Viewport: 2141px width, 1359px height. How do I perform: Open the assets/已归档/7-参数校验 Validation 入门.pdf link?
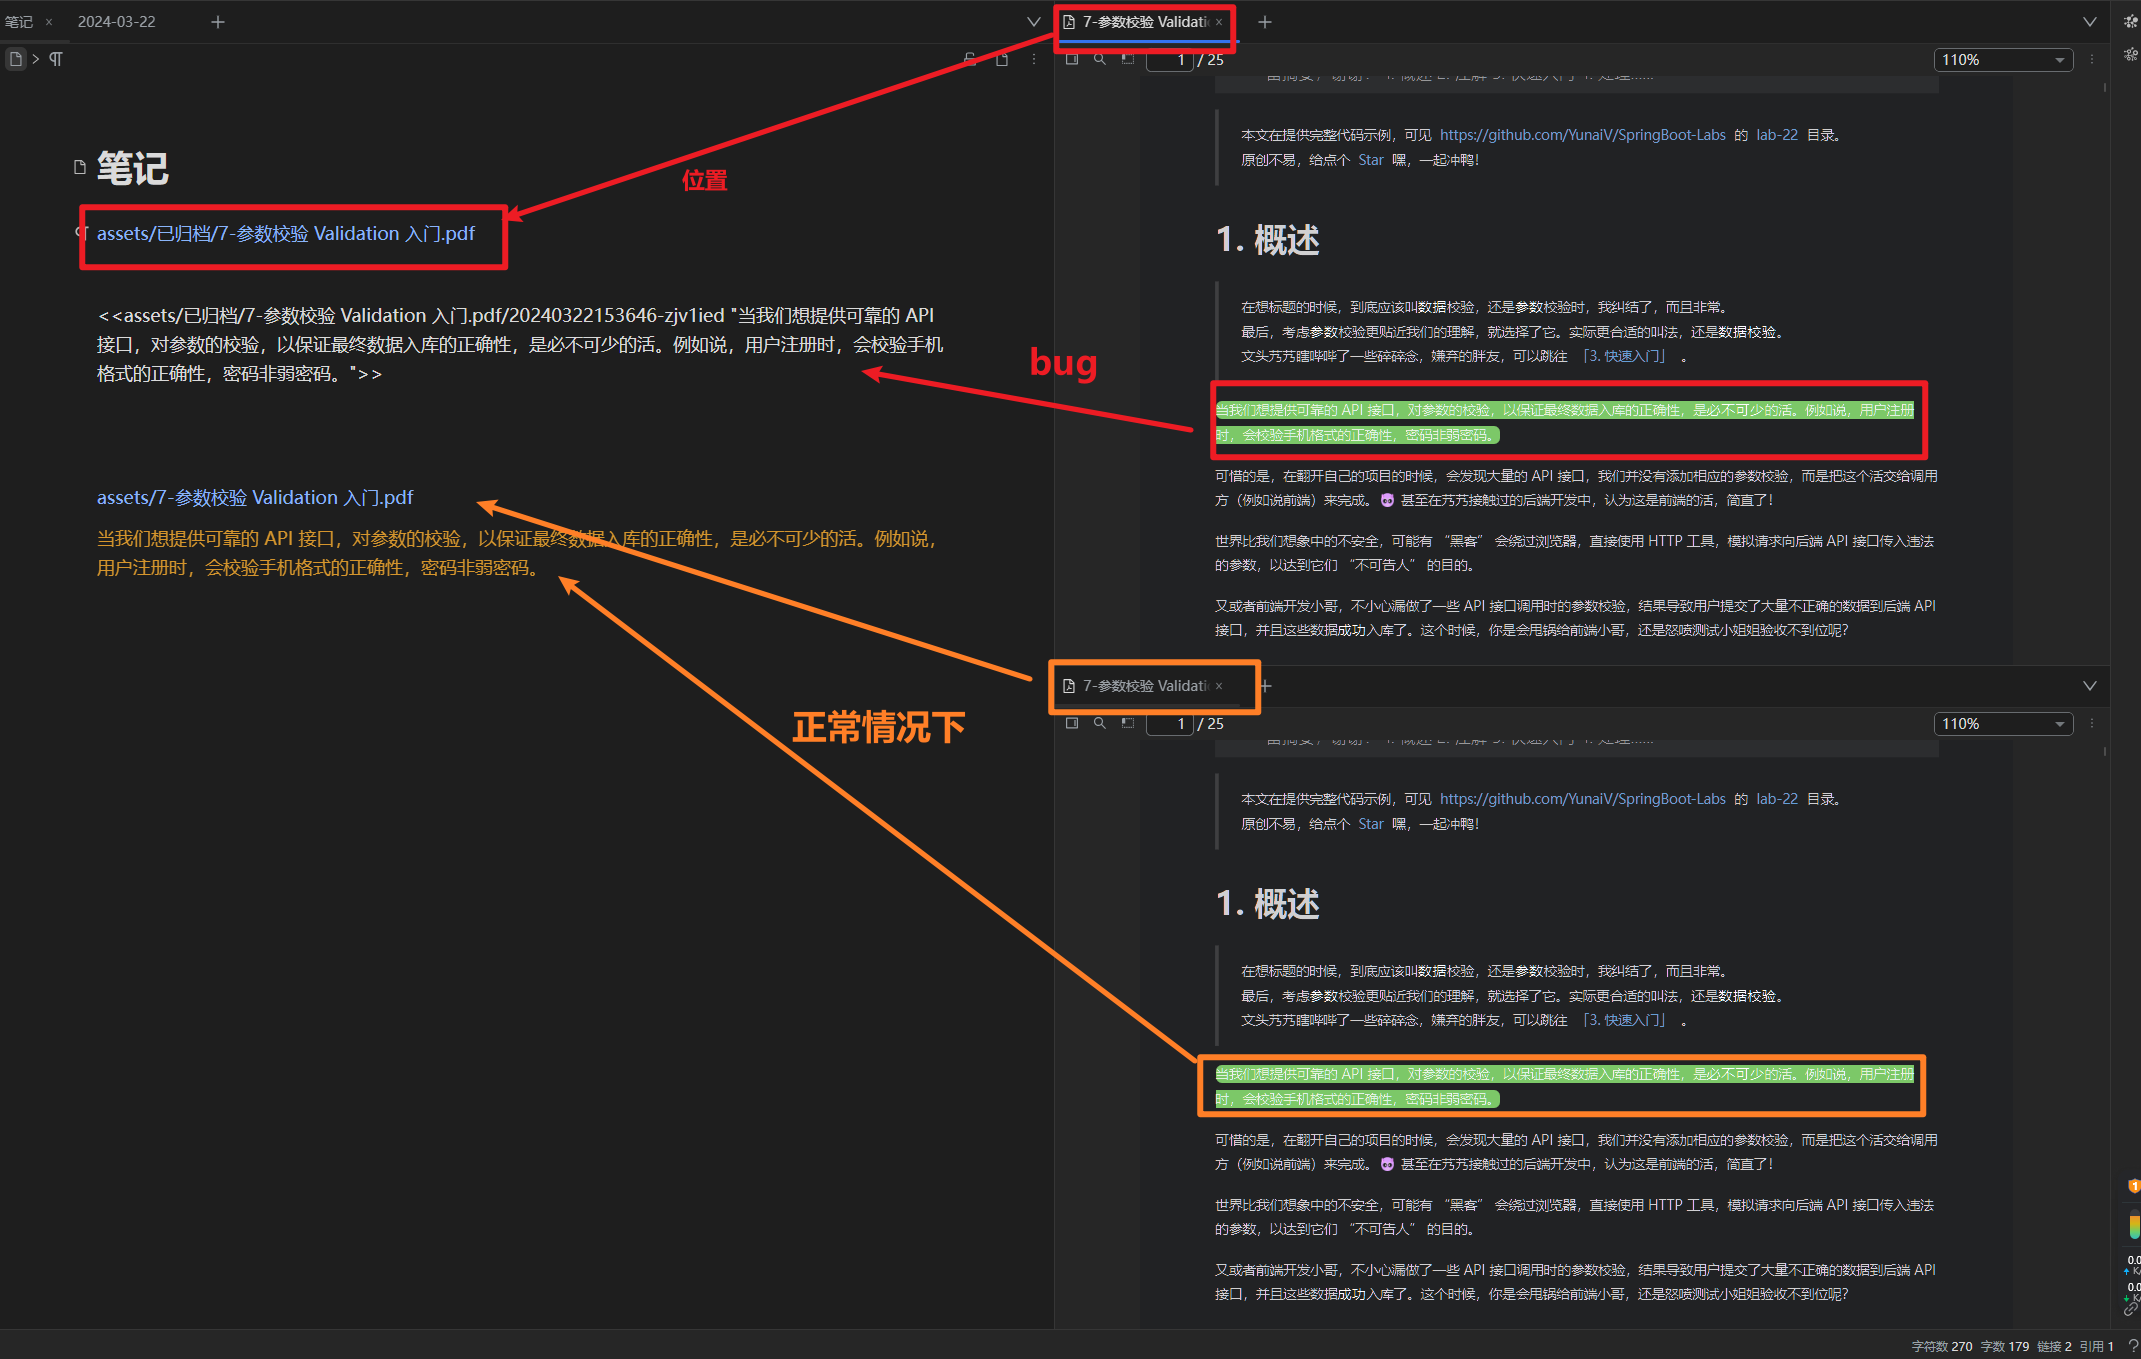click(285, 234)
